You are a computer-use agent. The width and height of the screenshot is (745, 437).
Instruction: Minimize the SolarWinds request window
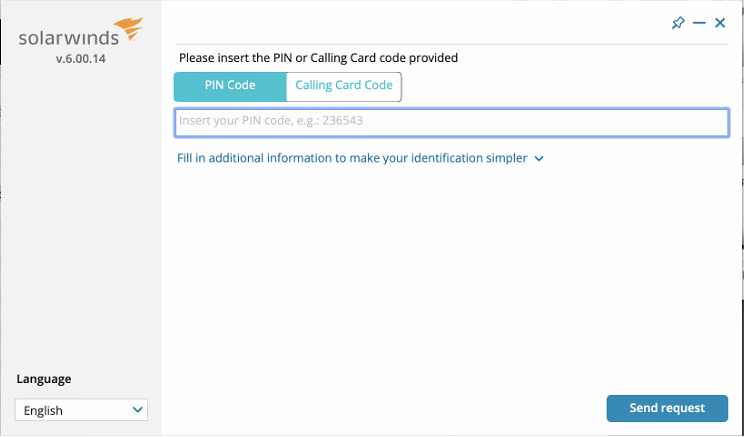tap(699, 23)
